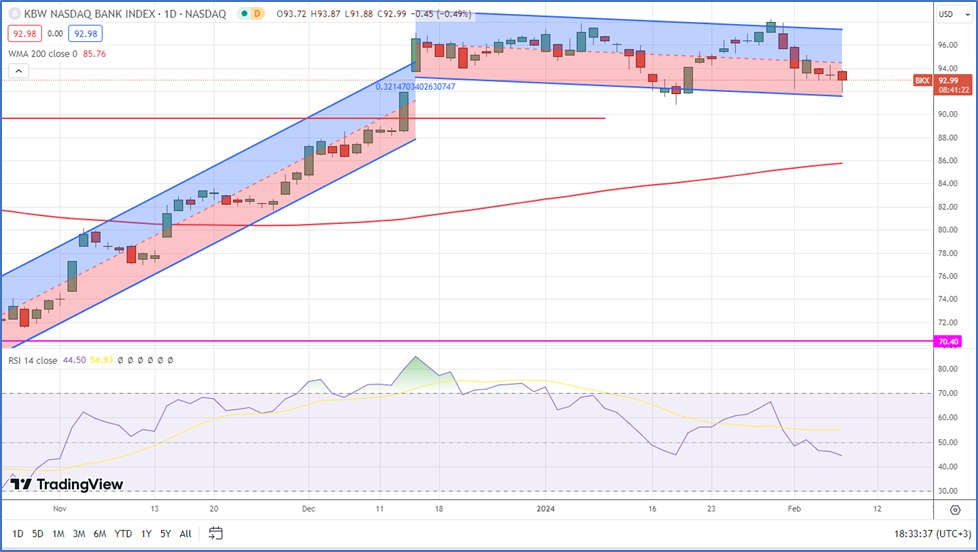Click the blue 92.98 buy price button
The width and height of the screenshot is (978, 552).
point(85,34)
